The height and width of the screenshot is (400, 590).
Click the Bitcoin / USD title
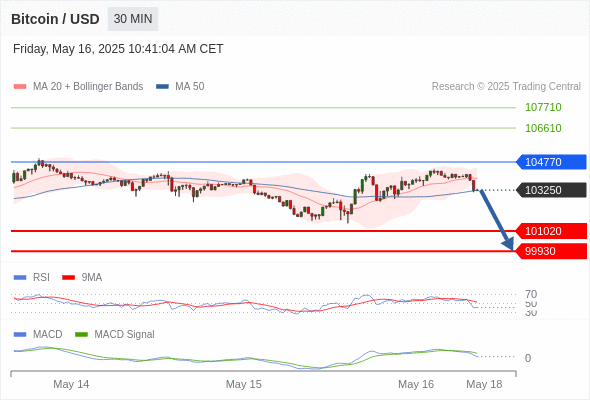tap(55, 19)
